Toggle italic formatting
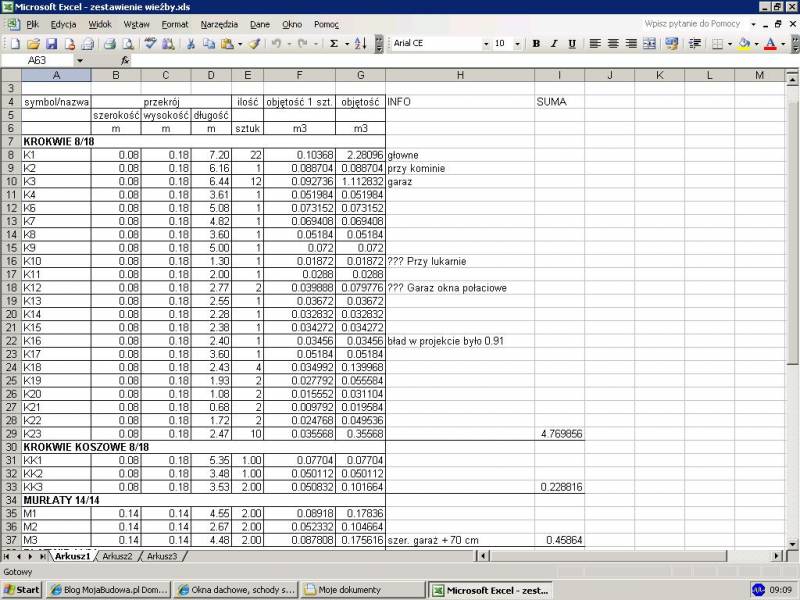This screenshot has width=800, height=600. click(554, 44)
